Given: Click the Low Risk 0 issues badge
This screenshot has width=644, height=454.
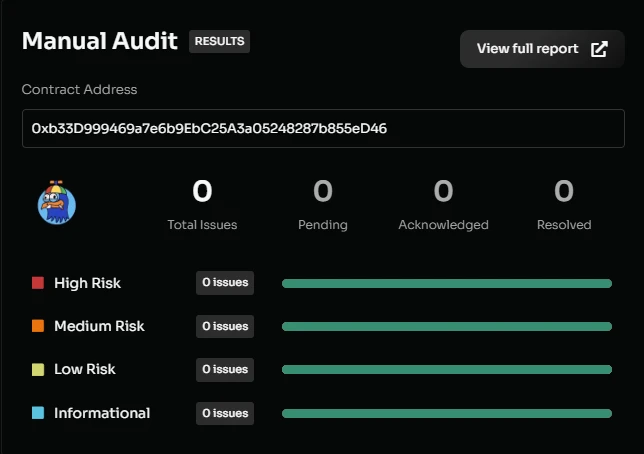Looking at the screenshot, I should coord(225,369).
